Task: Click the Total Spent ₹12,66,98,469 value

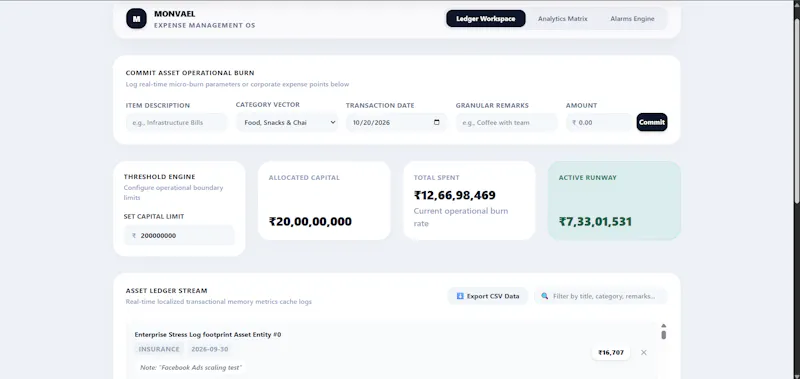Action: coord(455,195)
